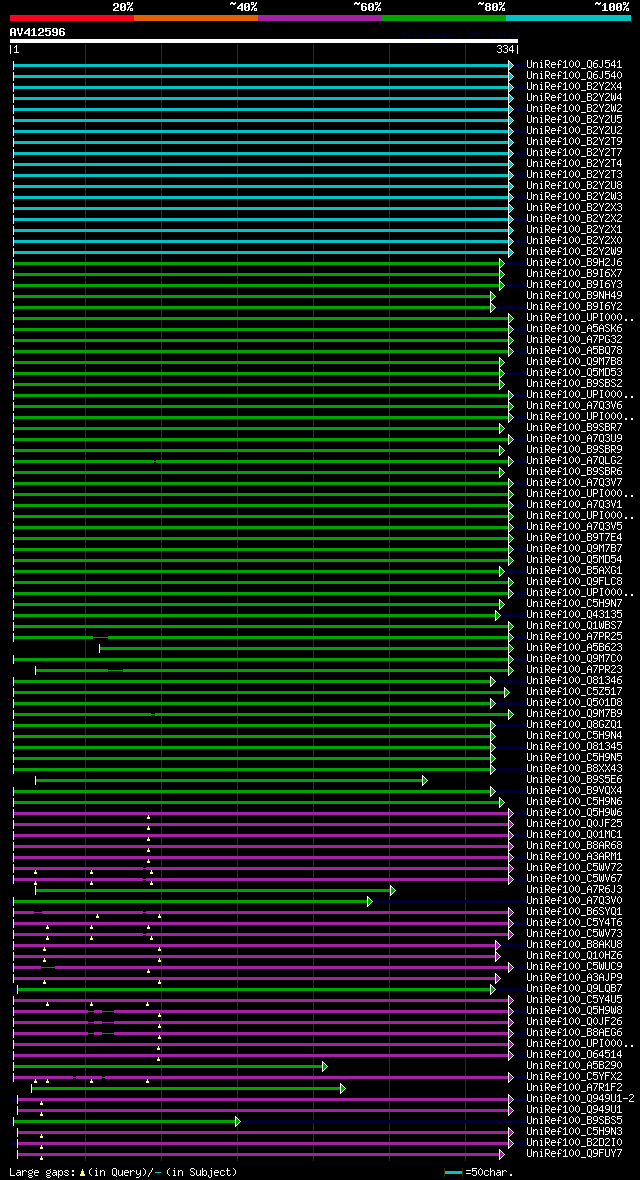Viewport: 640px width, 1180px height.
Task: Click the green arrowhead ending the A7Q3V0 bar
Action: (370, 902)
